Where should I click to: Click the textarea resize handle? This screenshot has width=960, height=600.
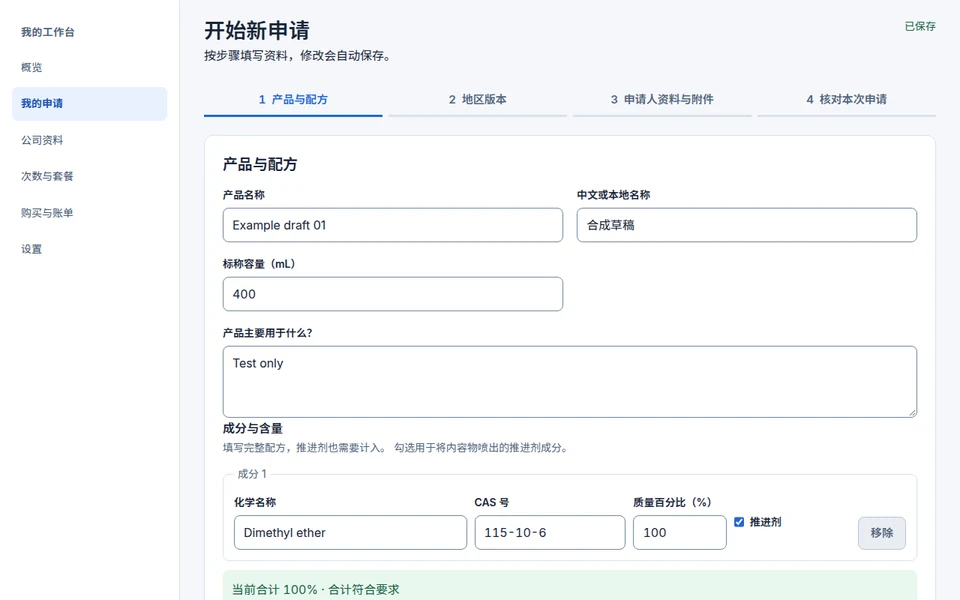pos(912,413)
